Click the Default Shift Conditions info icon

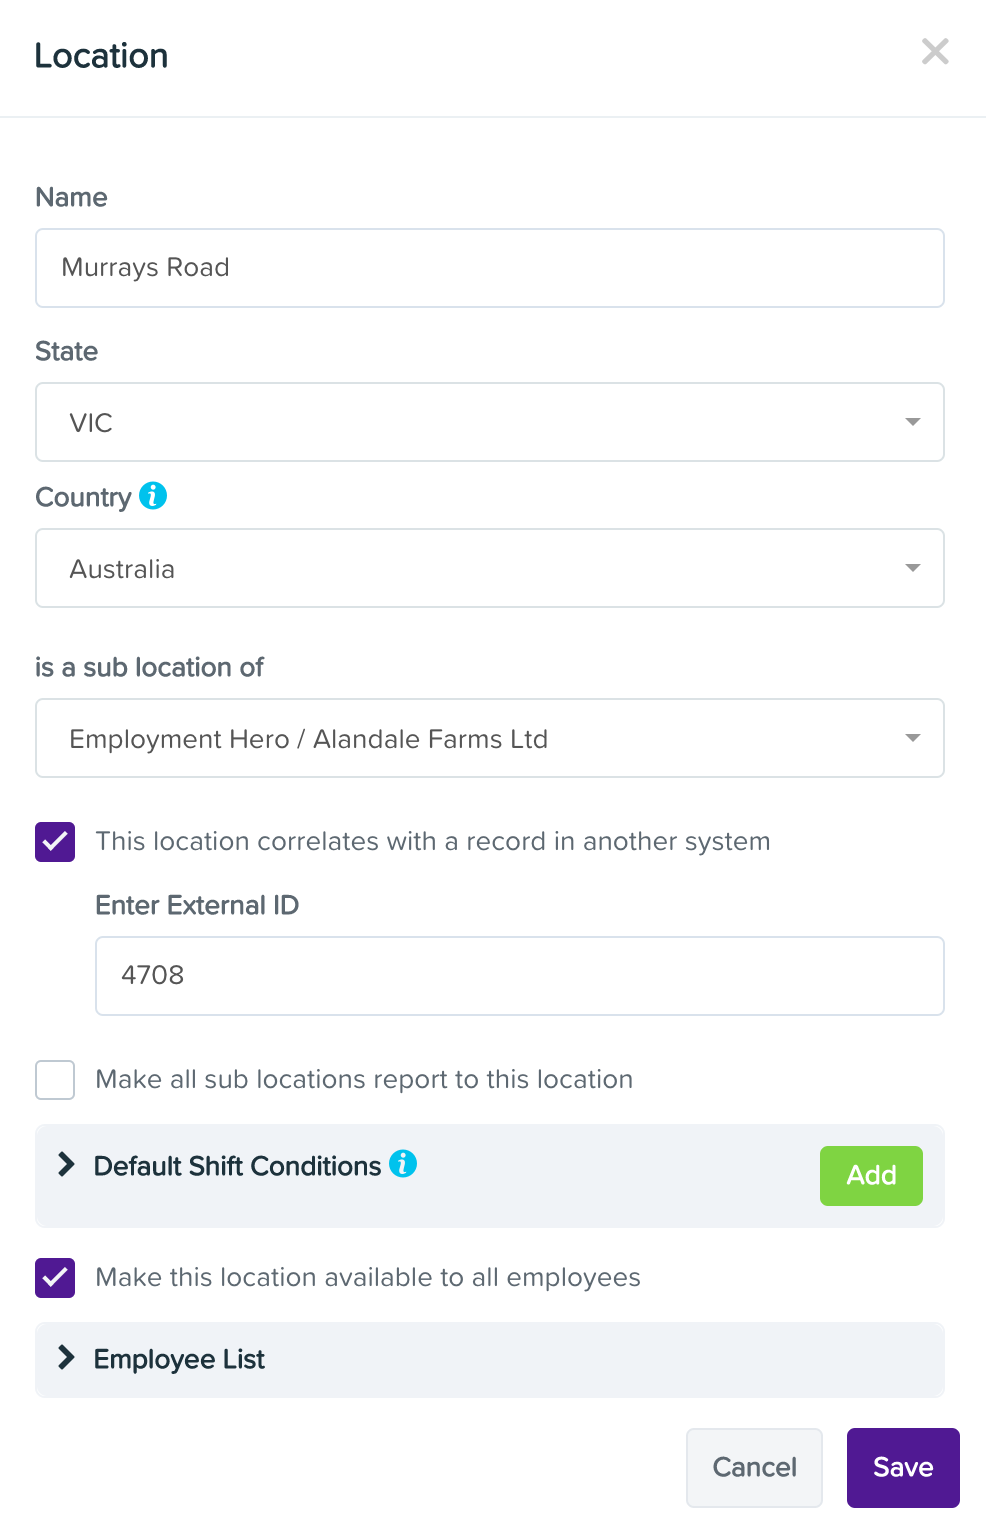[x=404, y=1165]
